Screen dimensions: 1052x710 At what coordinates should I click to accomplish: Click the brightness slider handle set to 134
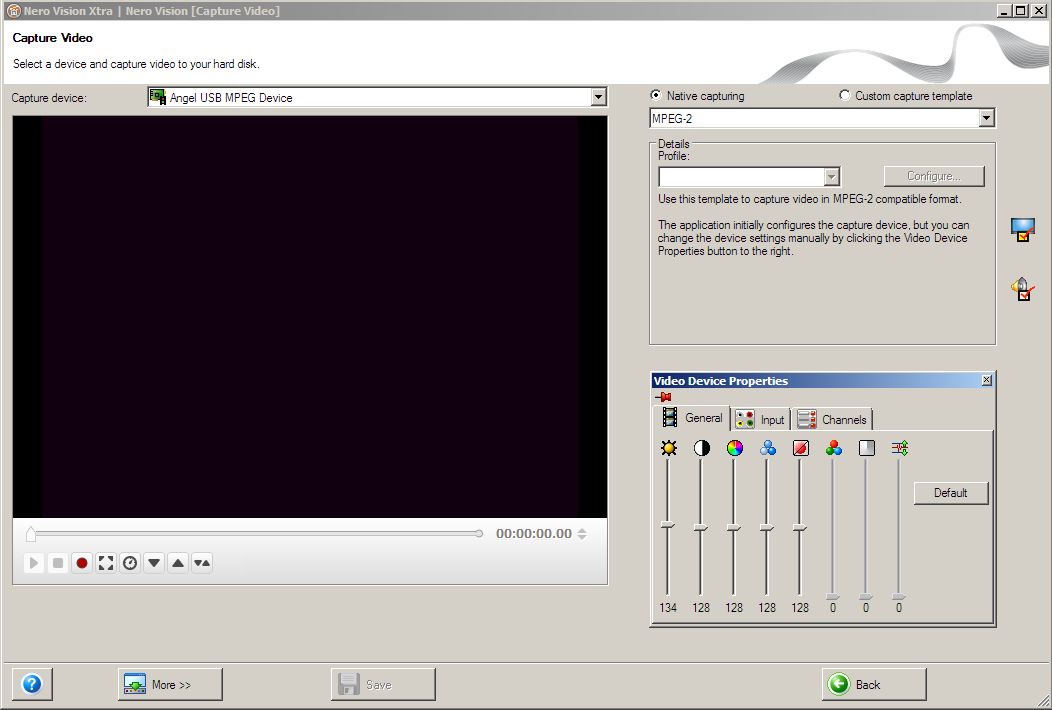pos(668,525)
